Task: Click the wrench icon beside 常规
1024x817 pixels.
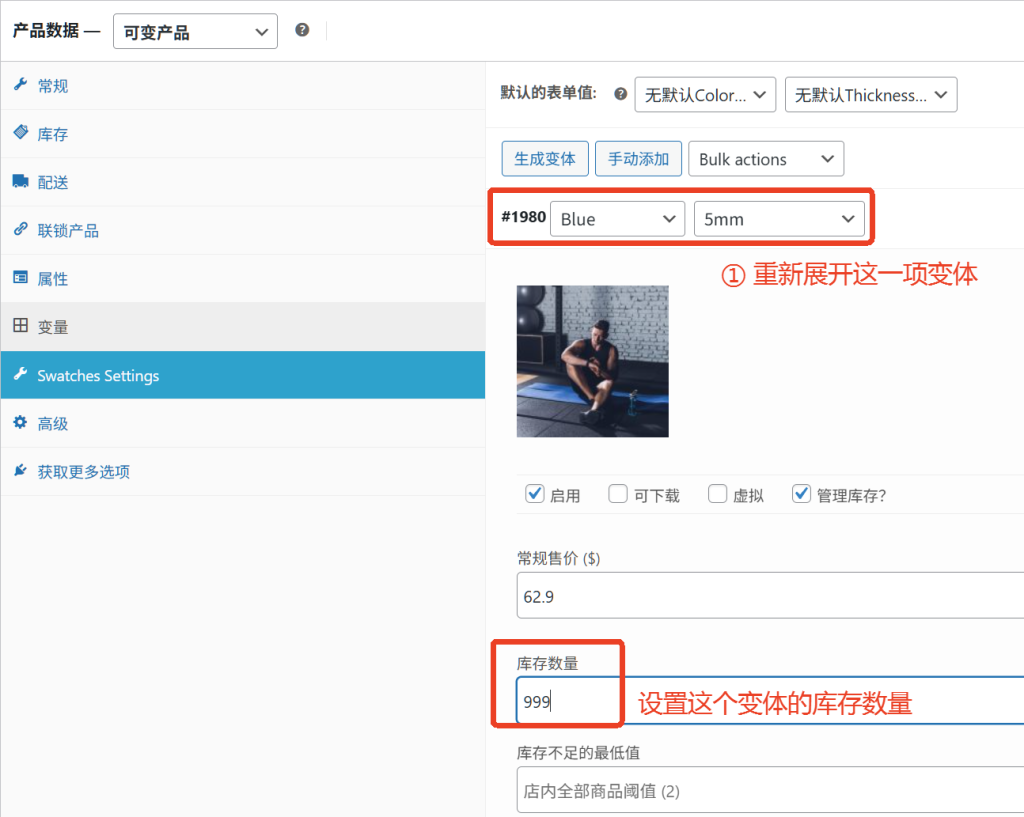Action: [20, 86]
